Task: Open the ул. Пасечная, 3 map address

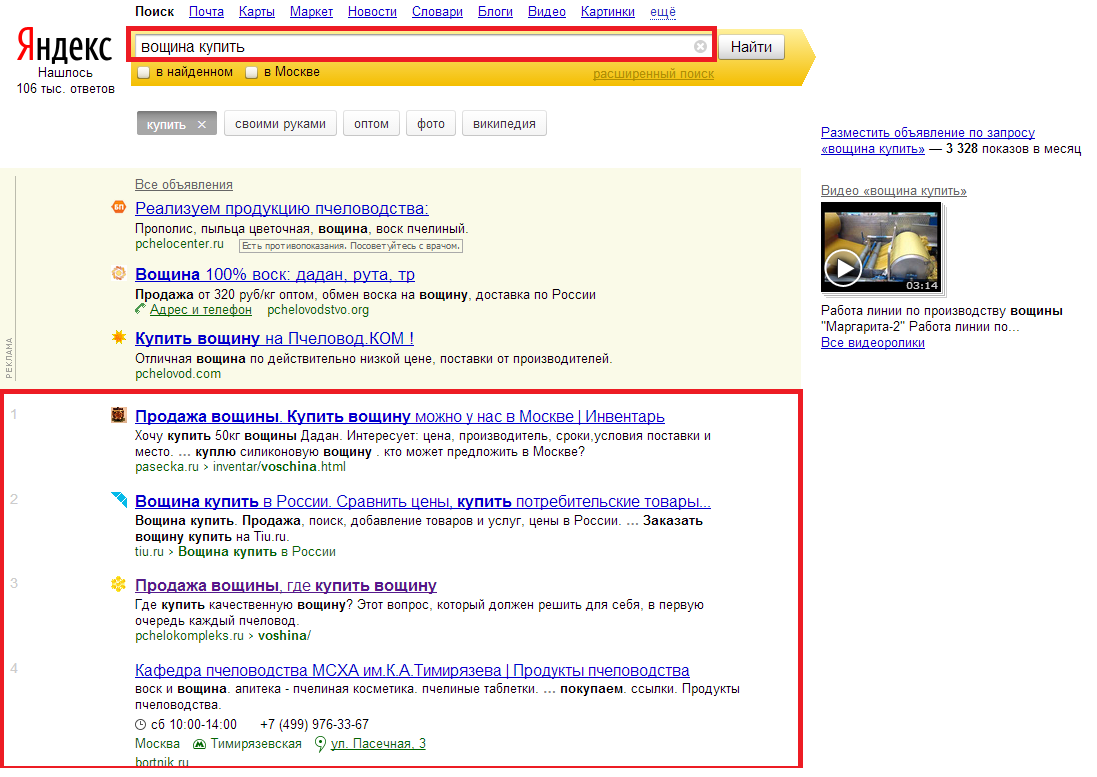Action: 377,743
